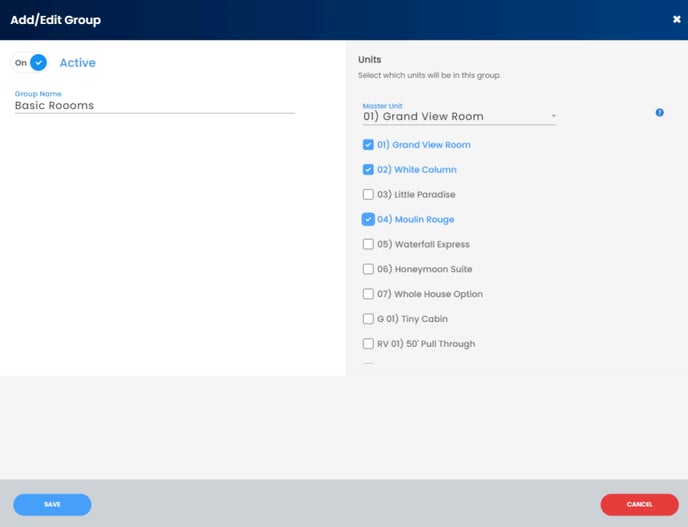Tick the 07) Whole House Option checkbox
Screen dimensions: 688x527
coord(368,295)
